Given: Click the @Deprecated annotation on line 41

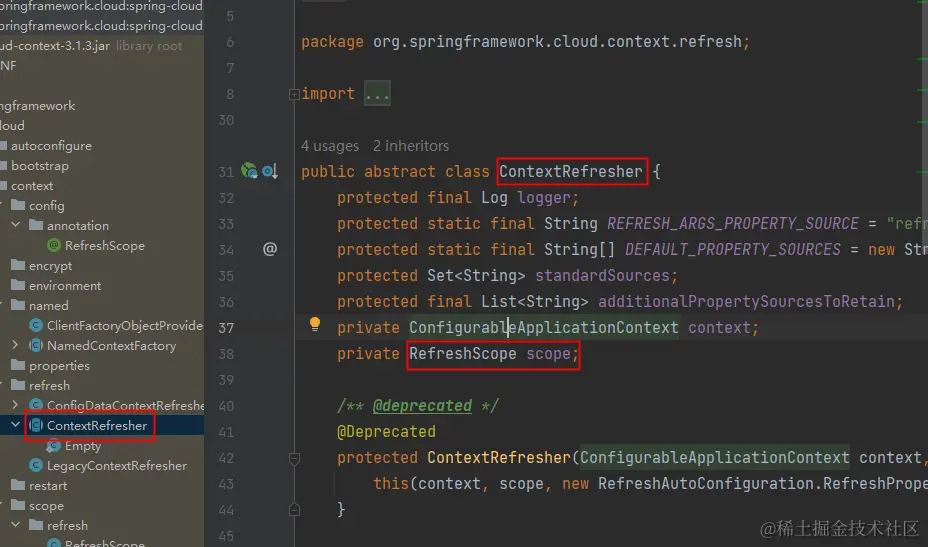Looking at the screenshot, I should point(386,432).
